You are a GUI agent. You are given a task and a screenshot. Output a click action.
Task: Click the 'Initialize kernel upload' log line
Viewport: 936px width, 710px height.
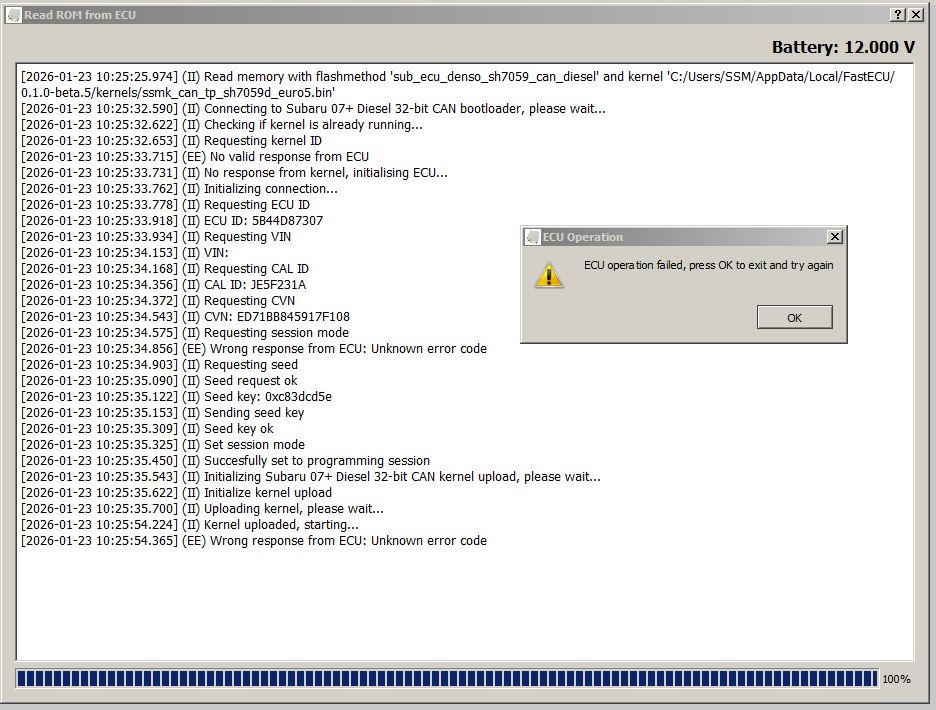click(x=177, y=492)
